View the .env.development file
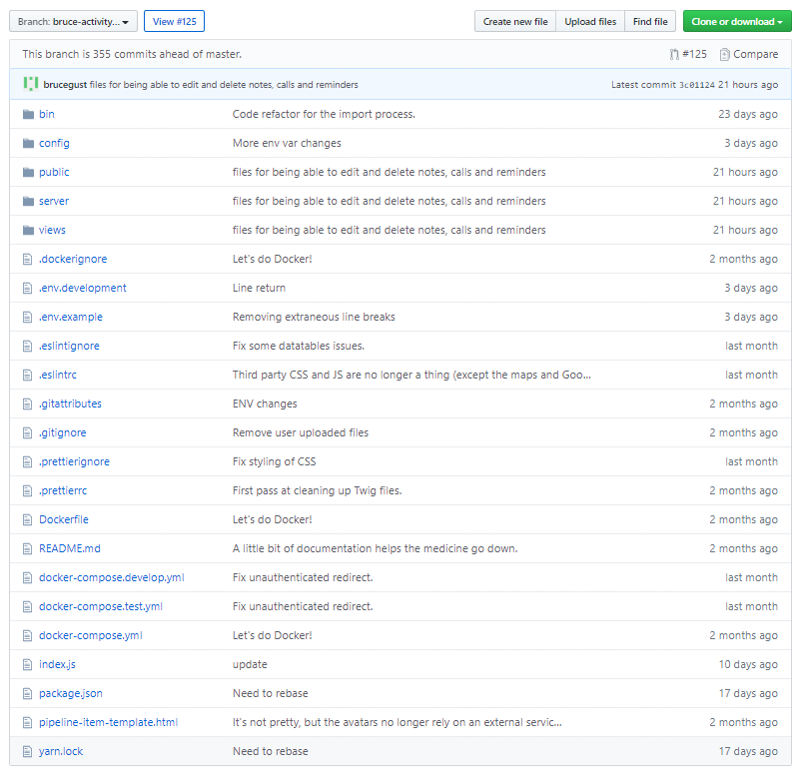 [x=83, y=288]
